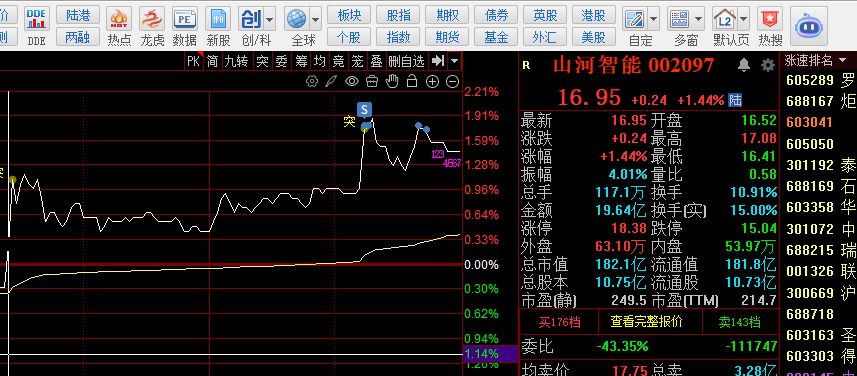Viewport: 857px width, 376px height.
Task: Select the 期货 menu item
Action: click(x=447, y=37)
